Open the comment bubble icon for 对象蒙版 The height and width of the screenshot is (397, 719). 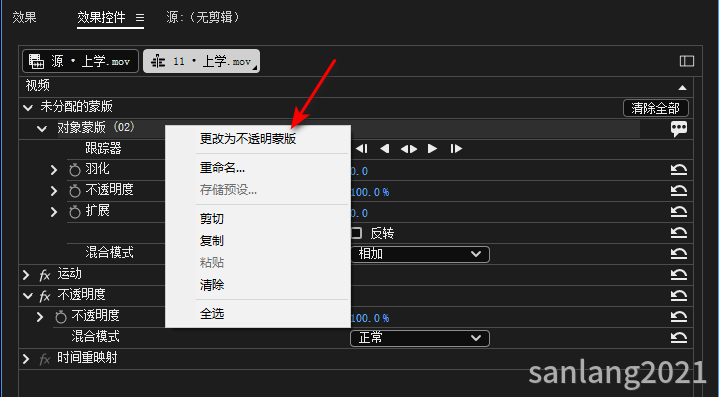pos(679,128)
